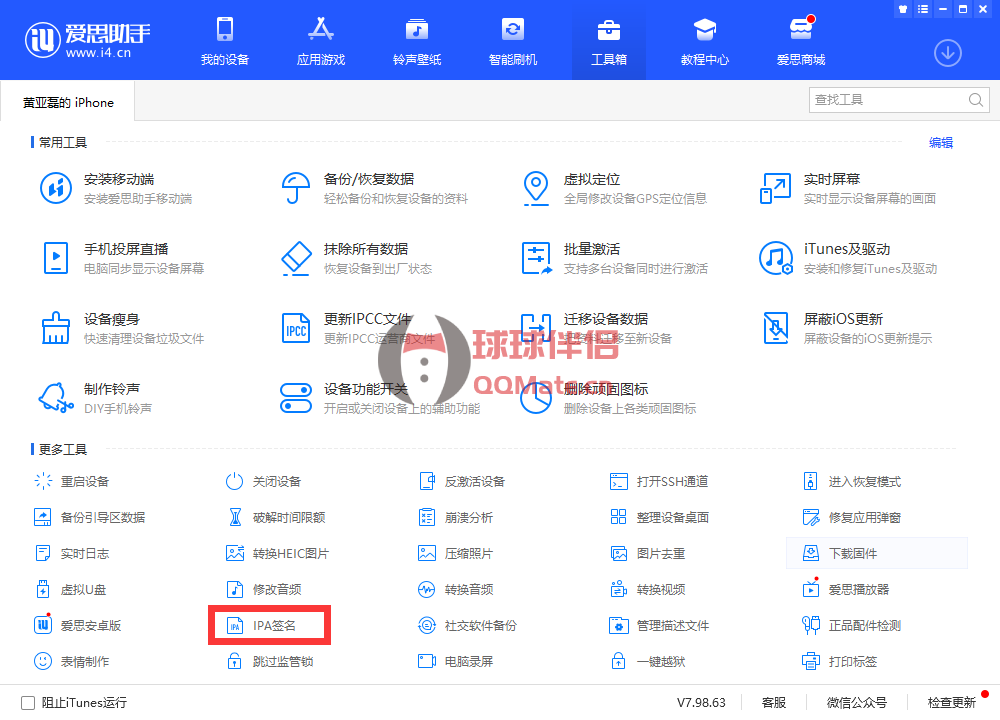Select the 设备瘦身 broom icon
The height and width of the screenshot is (720, 1000).
(x=57, y=328)
